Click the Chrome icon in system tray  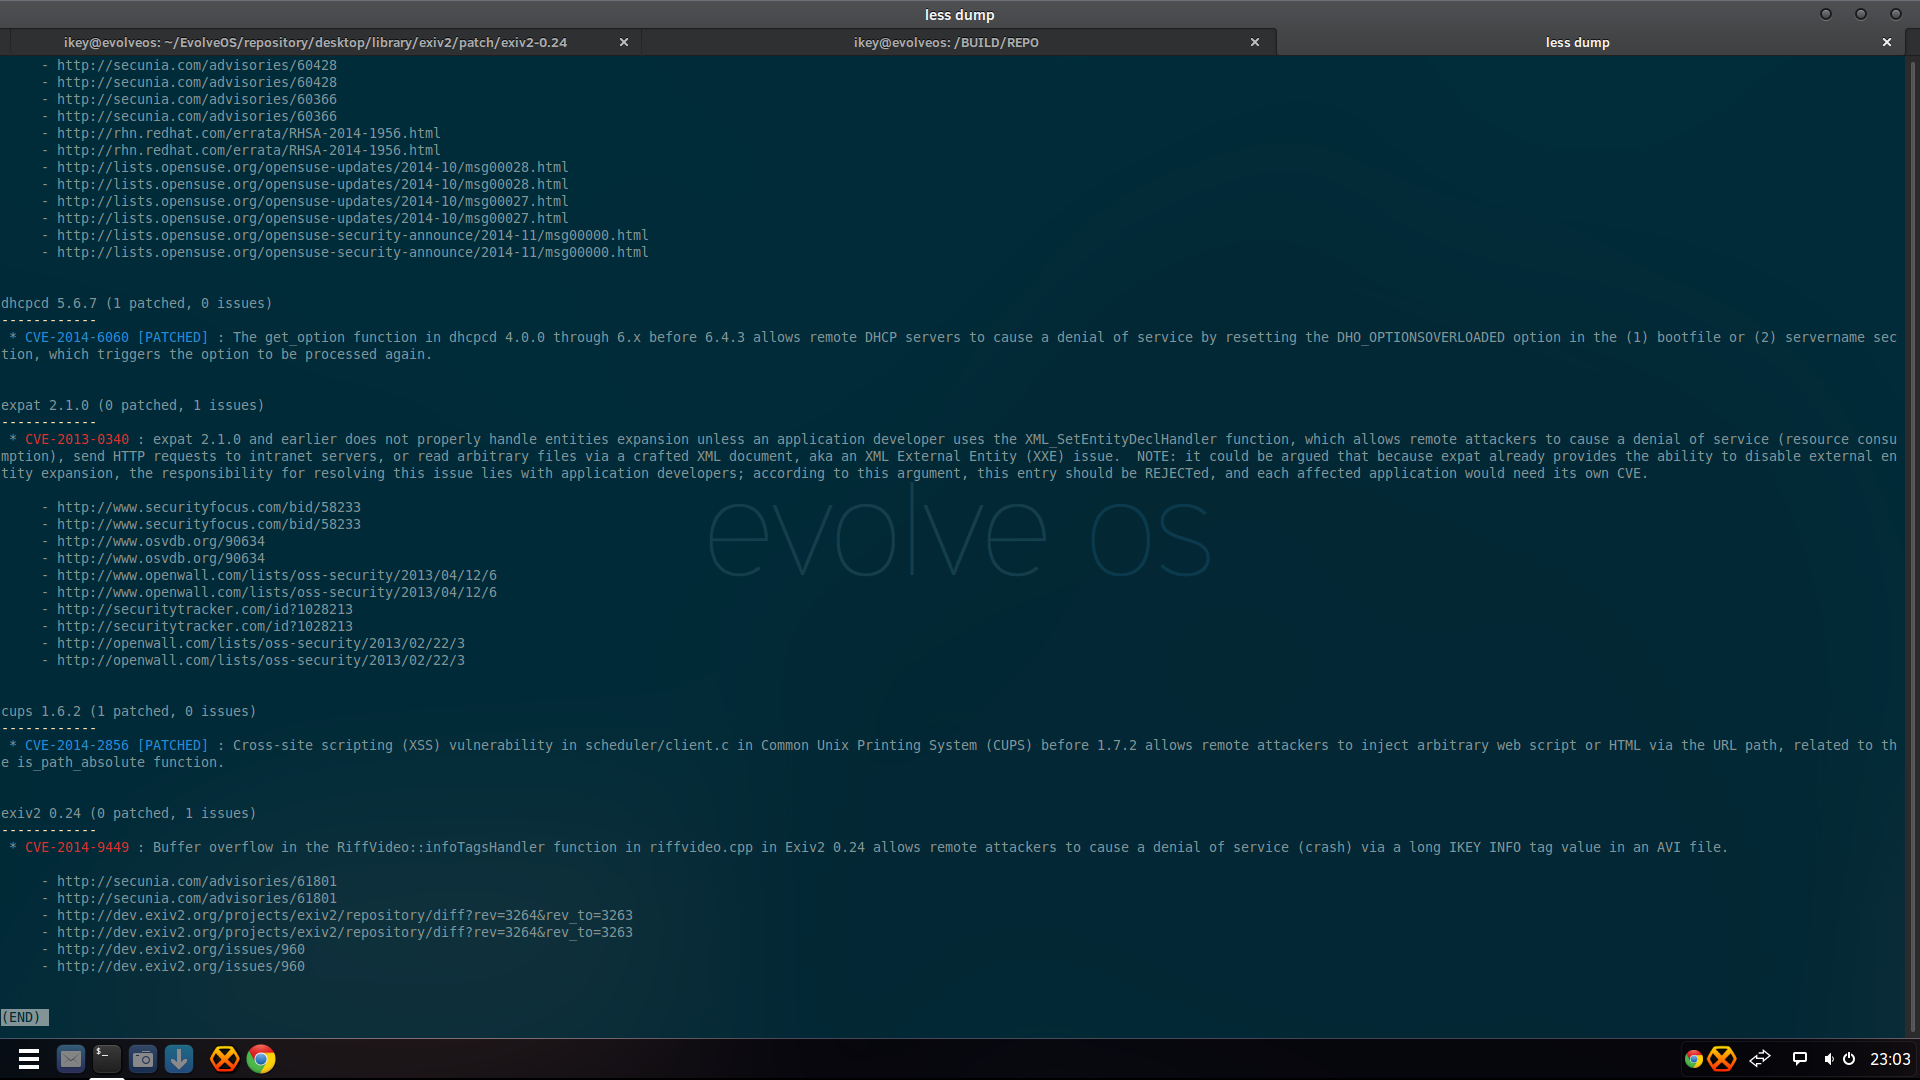[1693, 1059]
